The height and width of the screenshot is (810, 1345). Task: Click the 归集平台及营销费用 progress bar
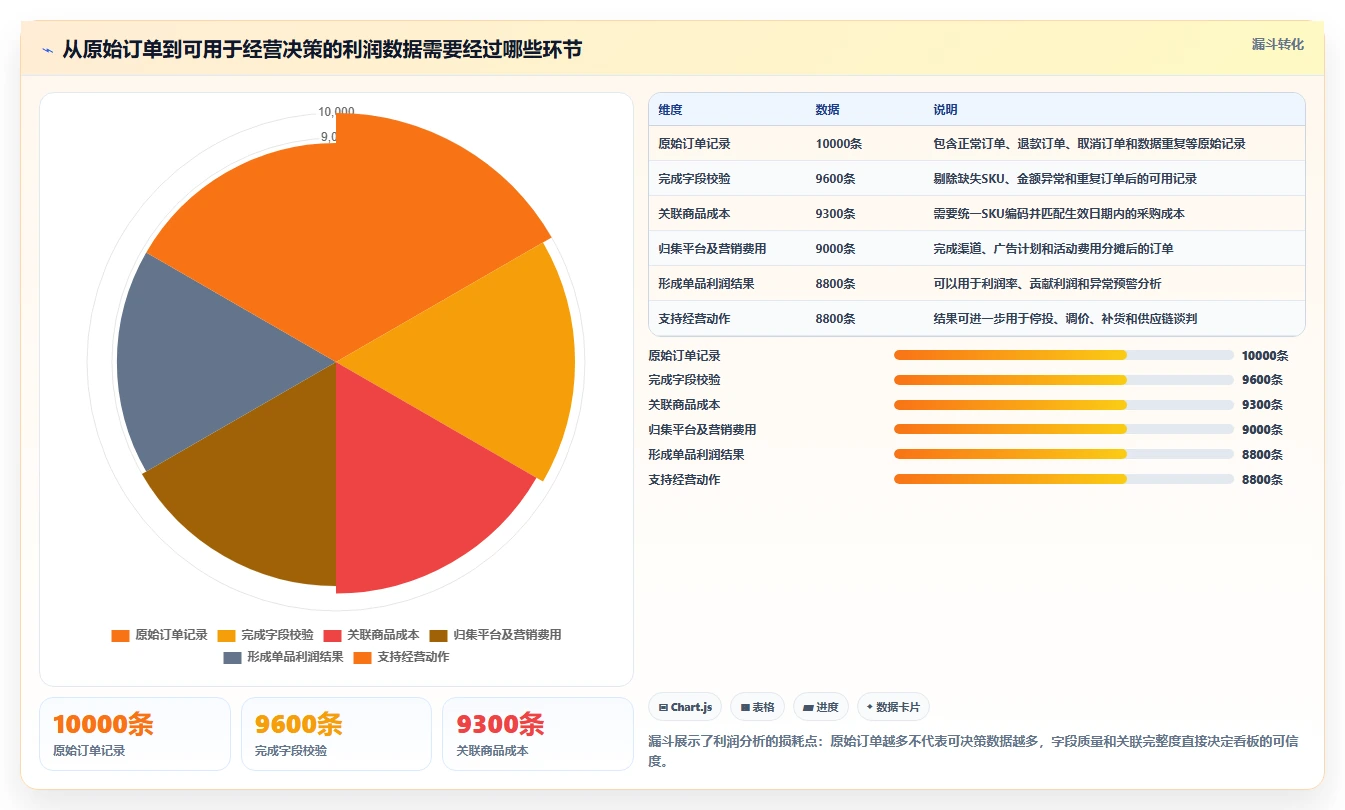click(1063, 430)
